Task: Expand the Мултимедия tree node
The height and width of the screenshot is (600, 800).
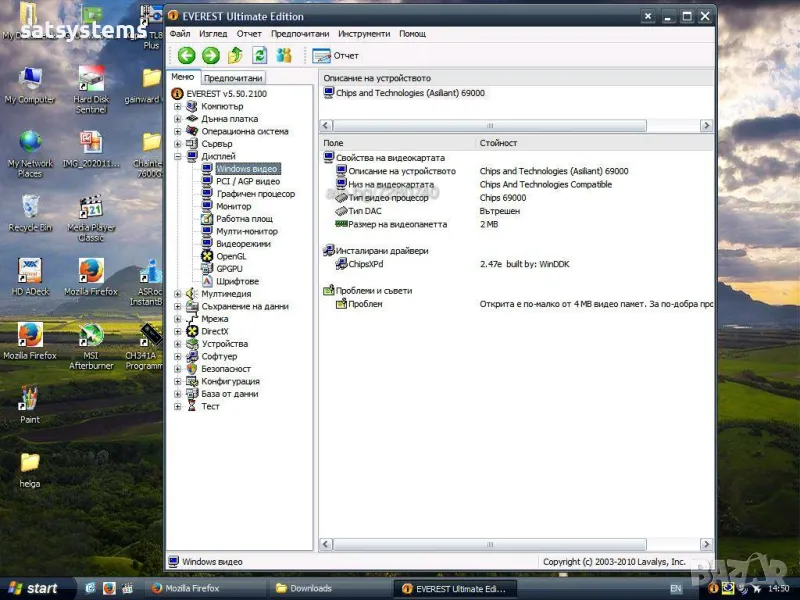Action: click(178, 294)
